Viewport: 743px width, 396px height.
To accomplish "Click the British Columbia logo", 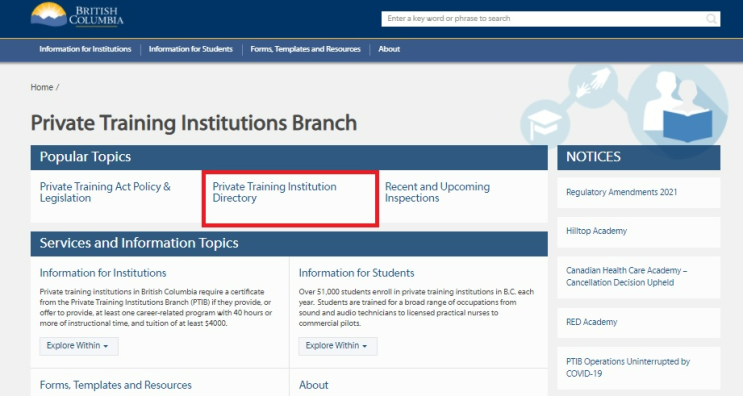I will tap(77, 15).
